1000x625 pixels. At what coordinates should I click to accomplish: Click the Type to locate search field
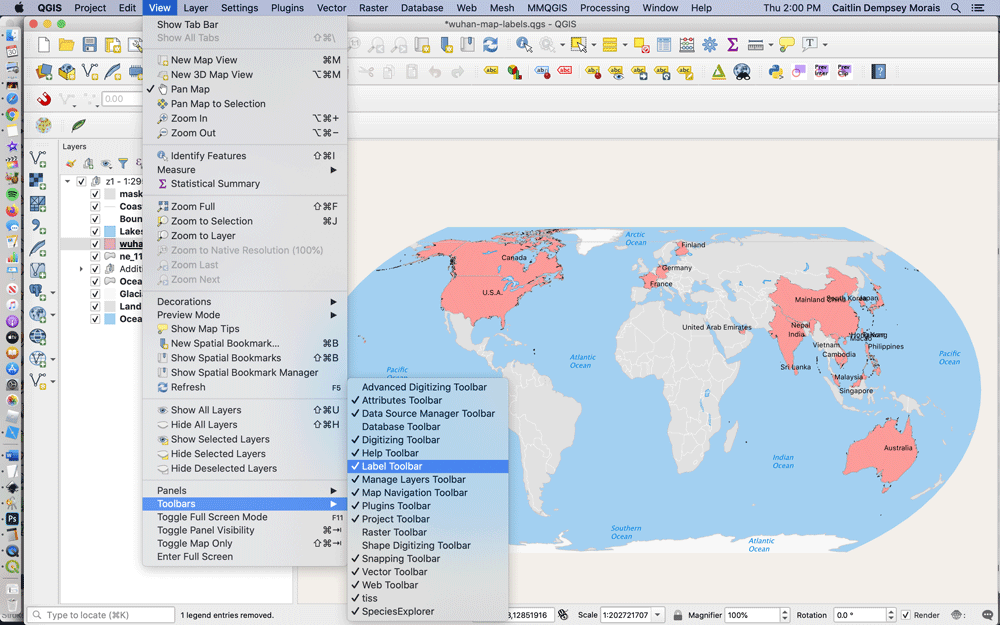point(101,615)
